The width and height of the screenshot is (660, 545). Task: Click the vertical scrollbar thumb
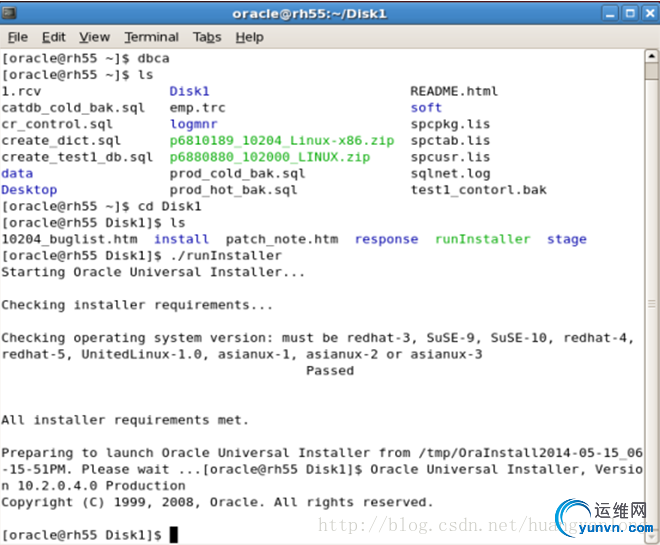click(x=651, y=71)
